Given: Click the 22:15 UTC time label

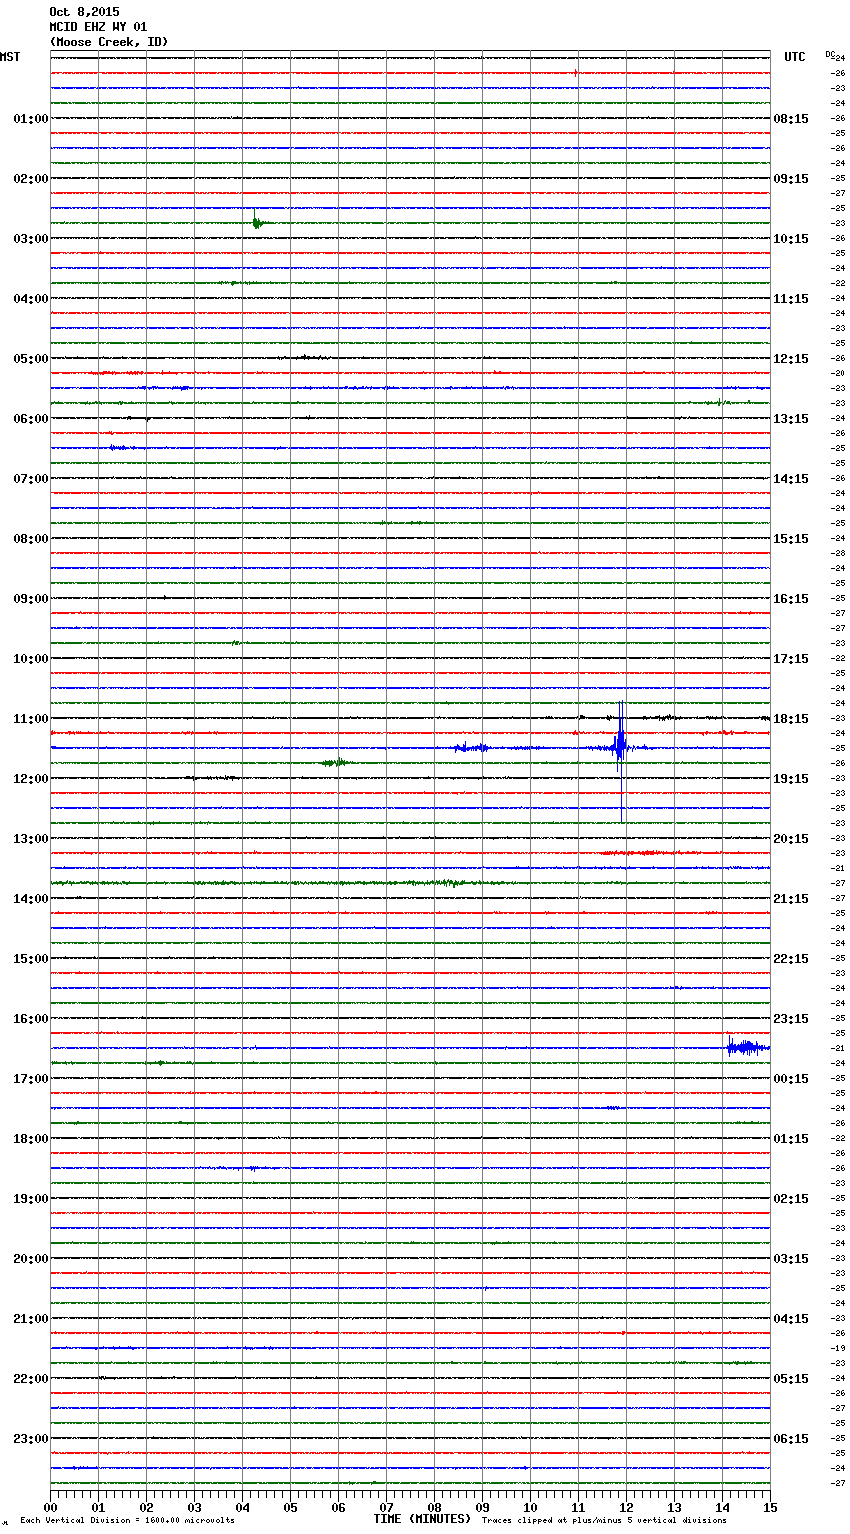Looking at the screenshot, I should [x=791, y=959].
